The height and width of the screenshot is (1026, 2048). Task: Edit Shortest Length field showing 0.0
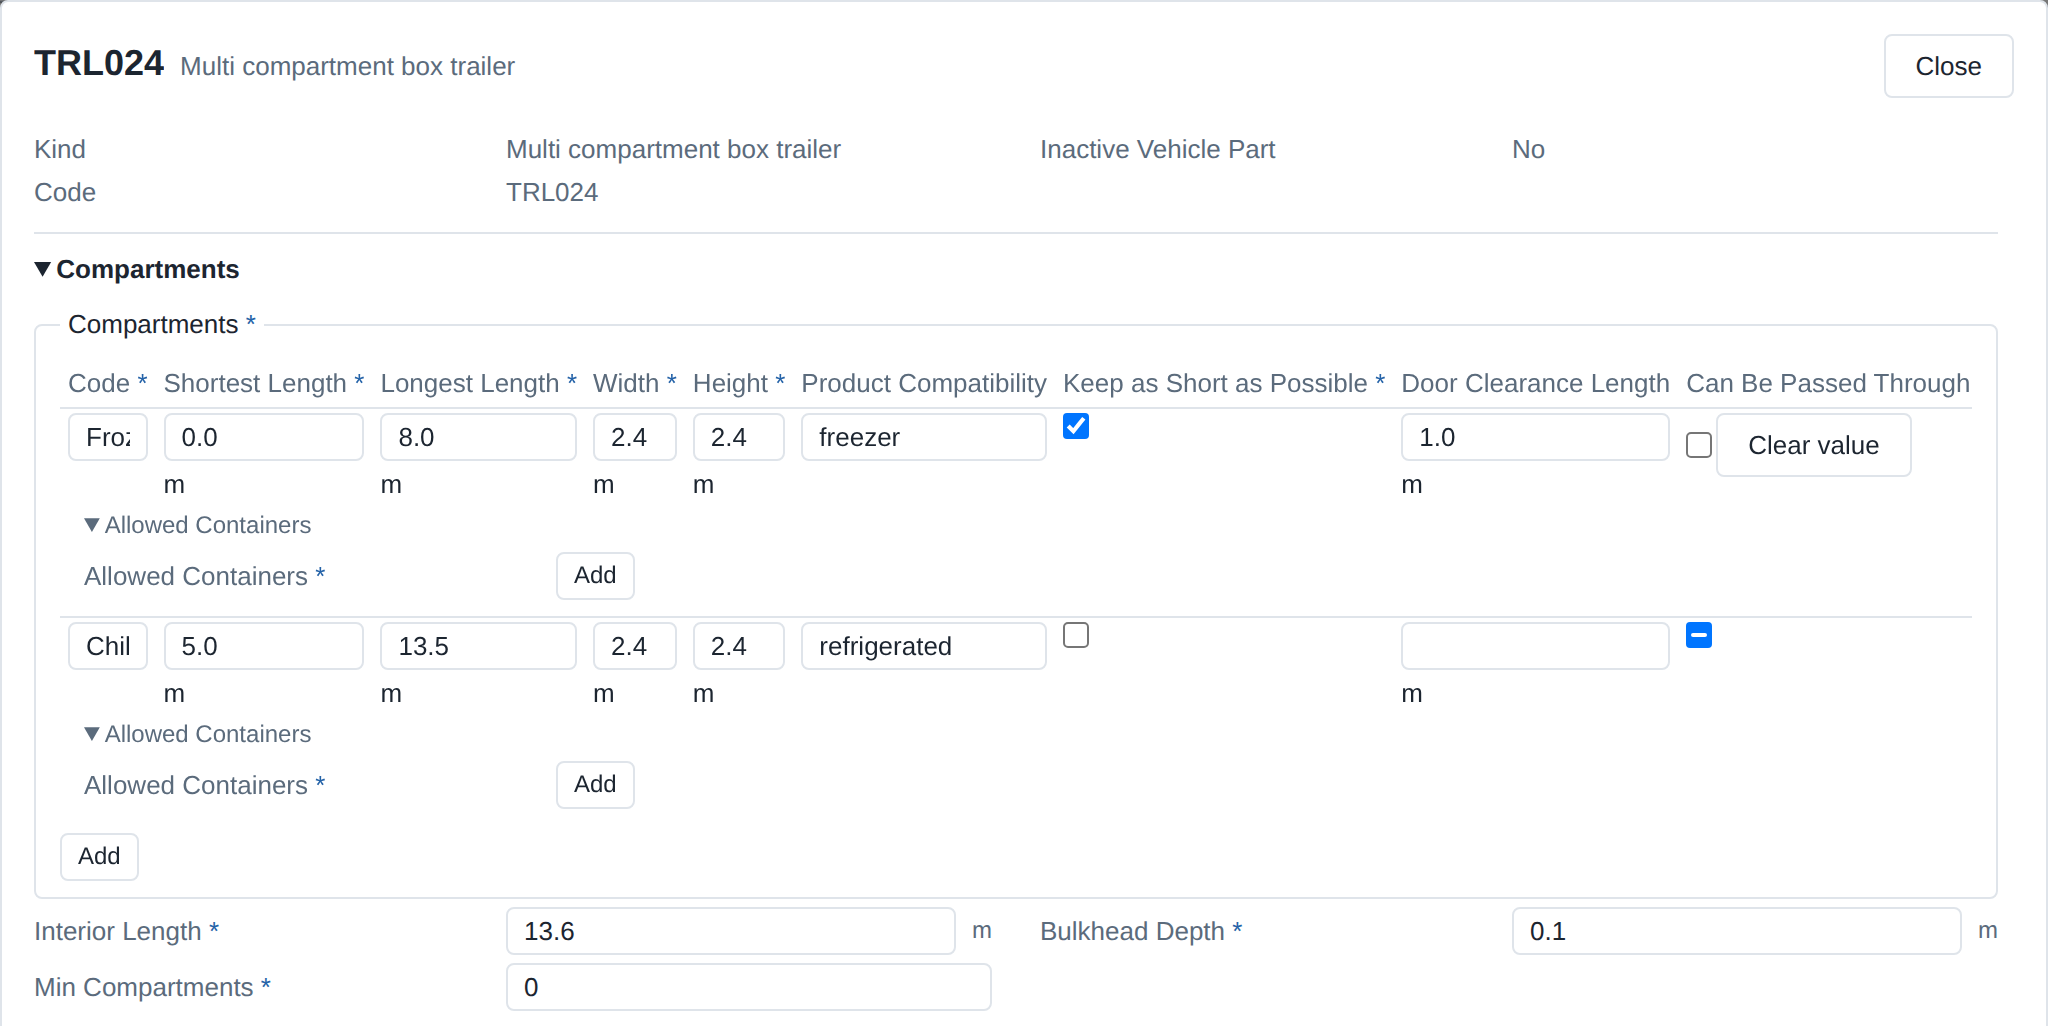point(264,437)
